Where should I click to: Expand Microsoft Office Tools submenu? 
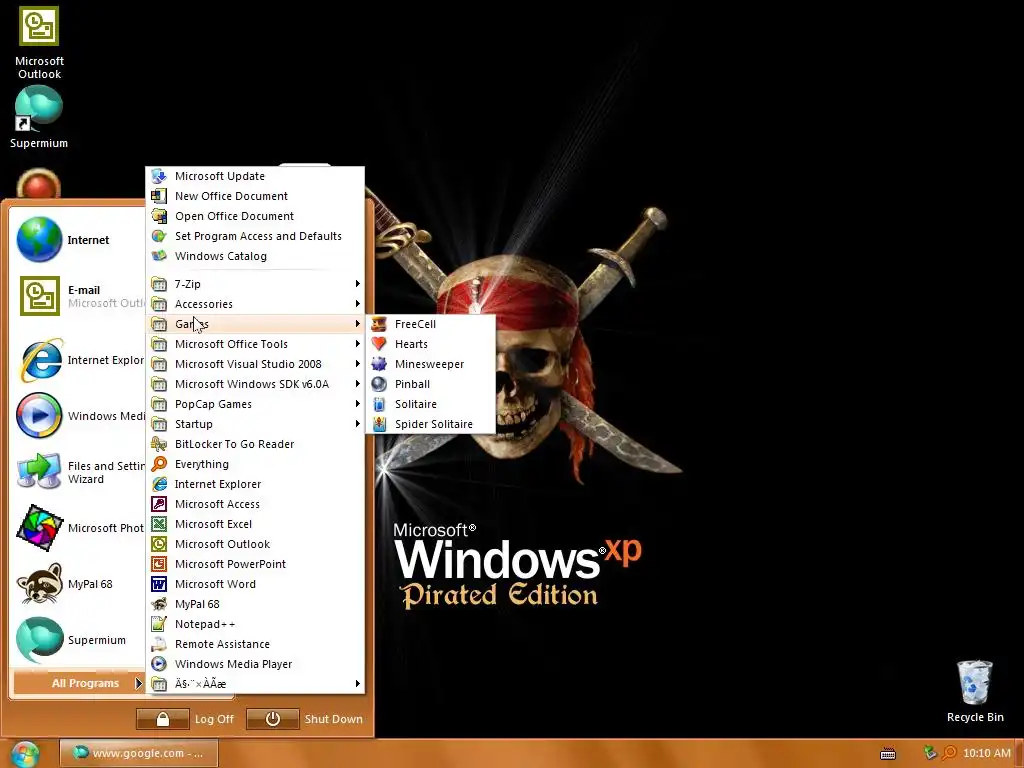pos(255,344)
